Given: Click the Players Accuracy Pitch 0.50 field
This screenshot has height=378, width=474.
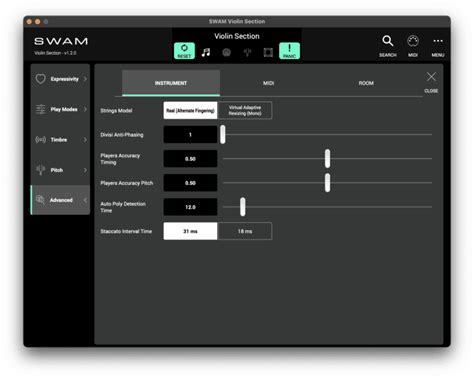Looking at the screenshot, I should coord(190,183).
